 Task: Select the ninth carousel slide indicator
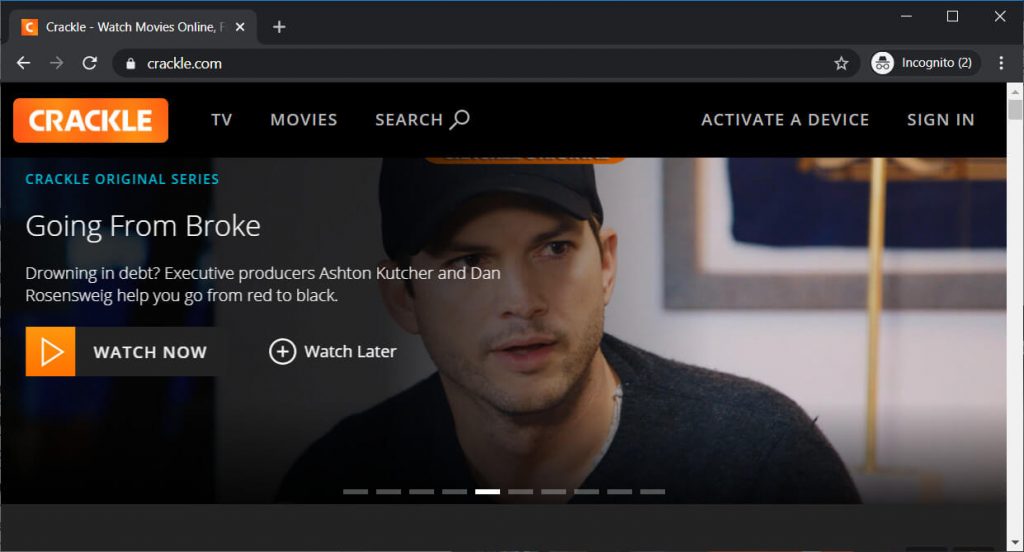pos(619,491)
